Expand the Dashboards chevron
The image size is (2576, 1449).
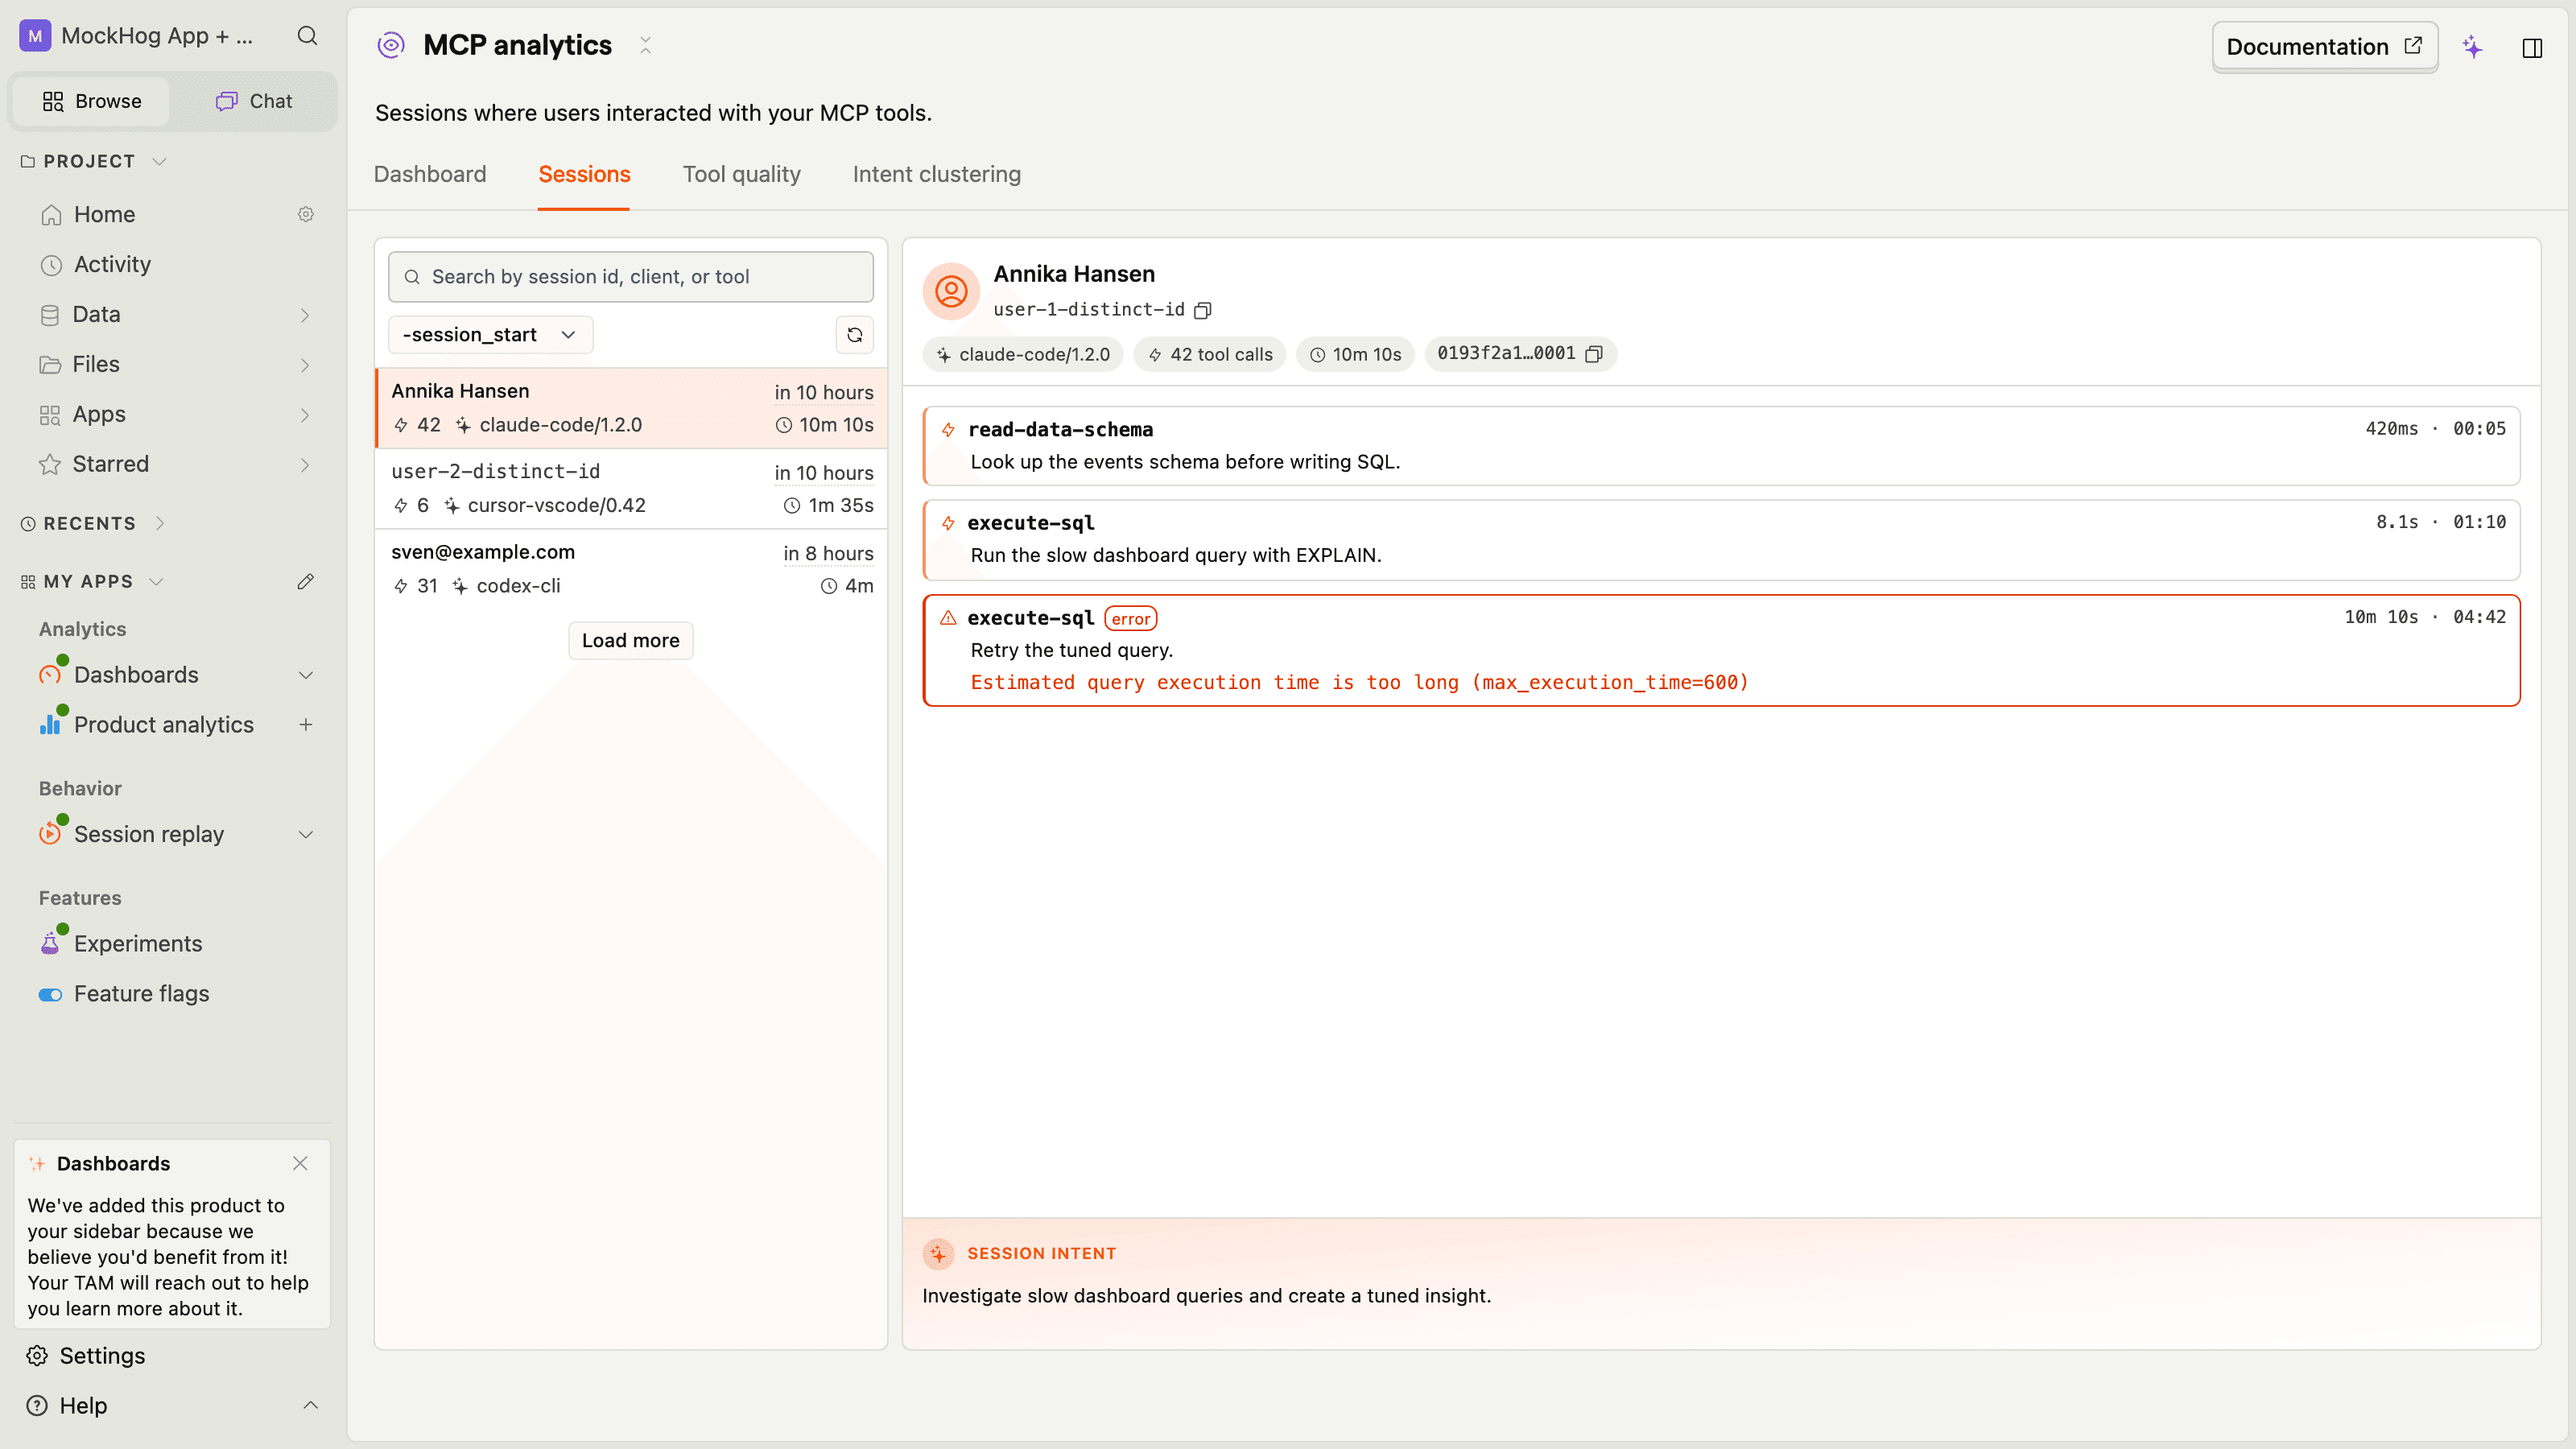tap(306, 675)
